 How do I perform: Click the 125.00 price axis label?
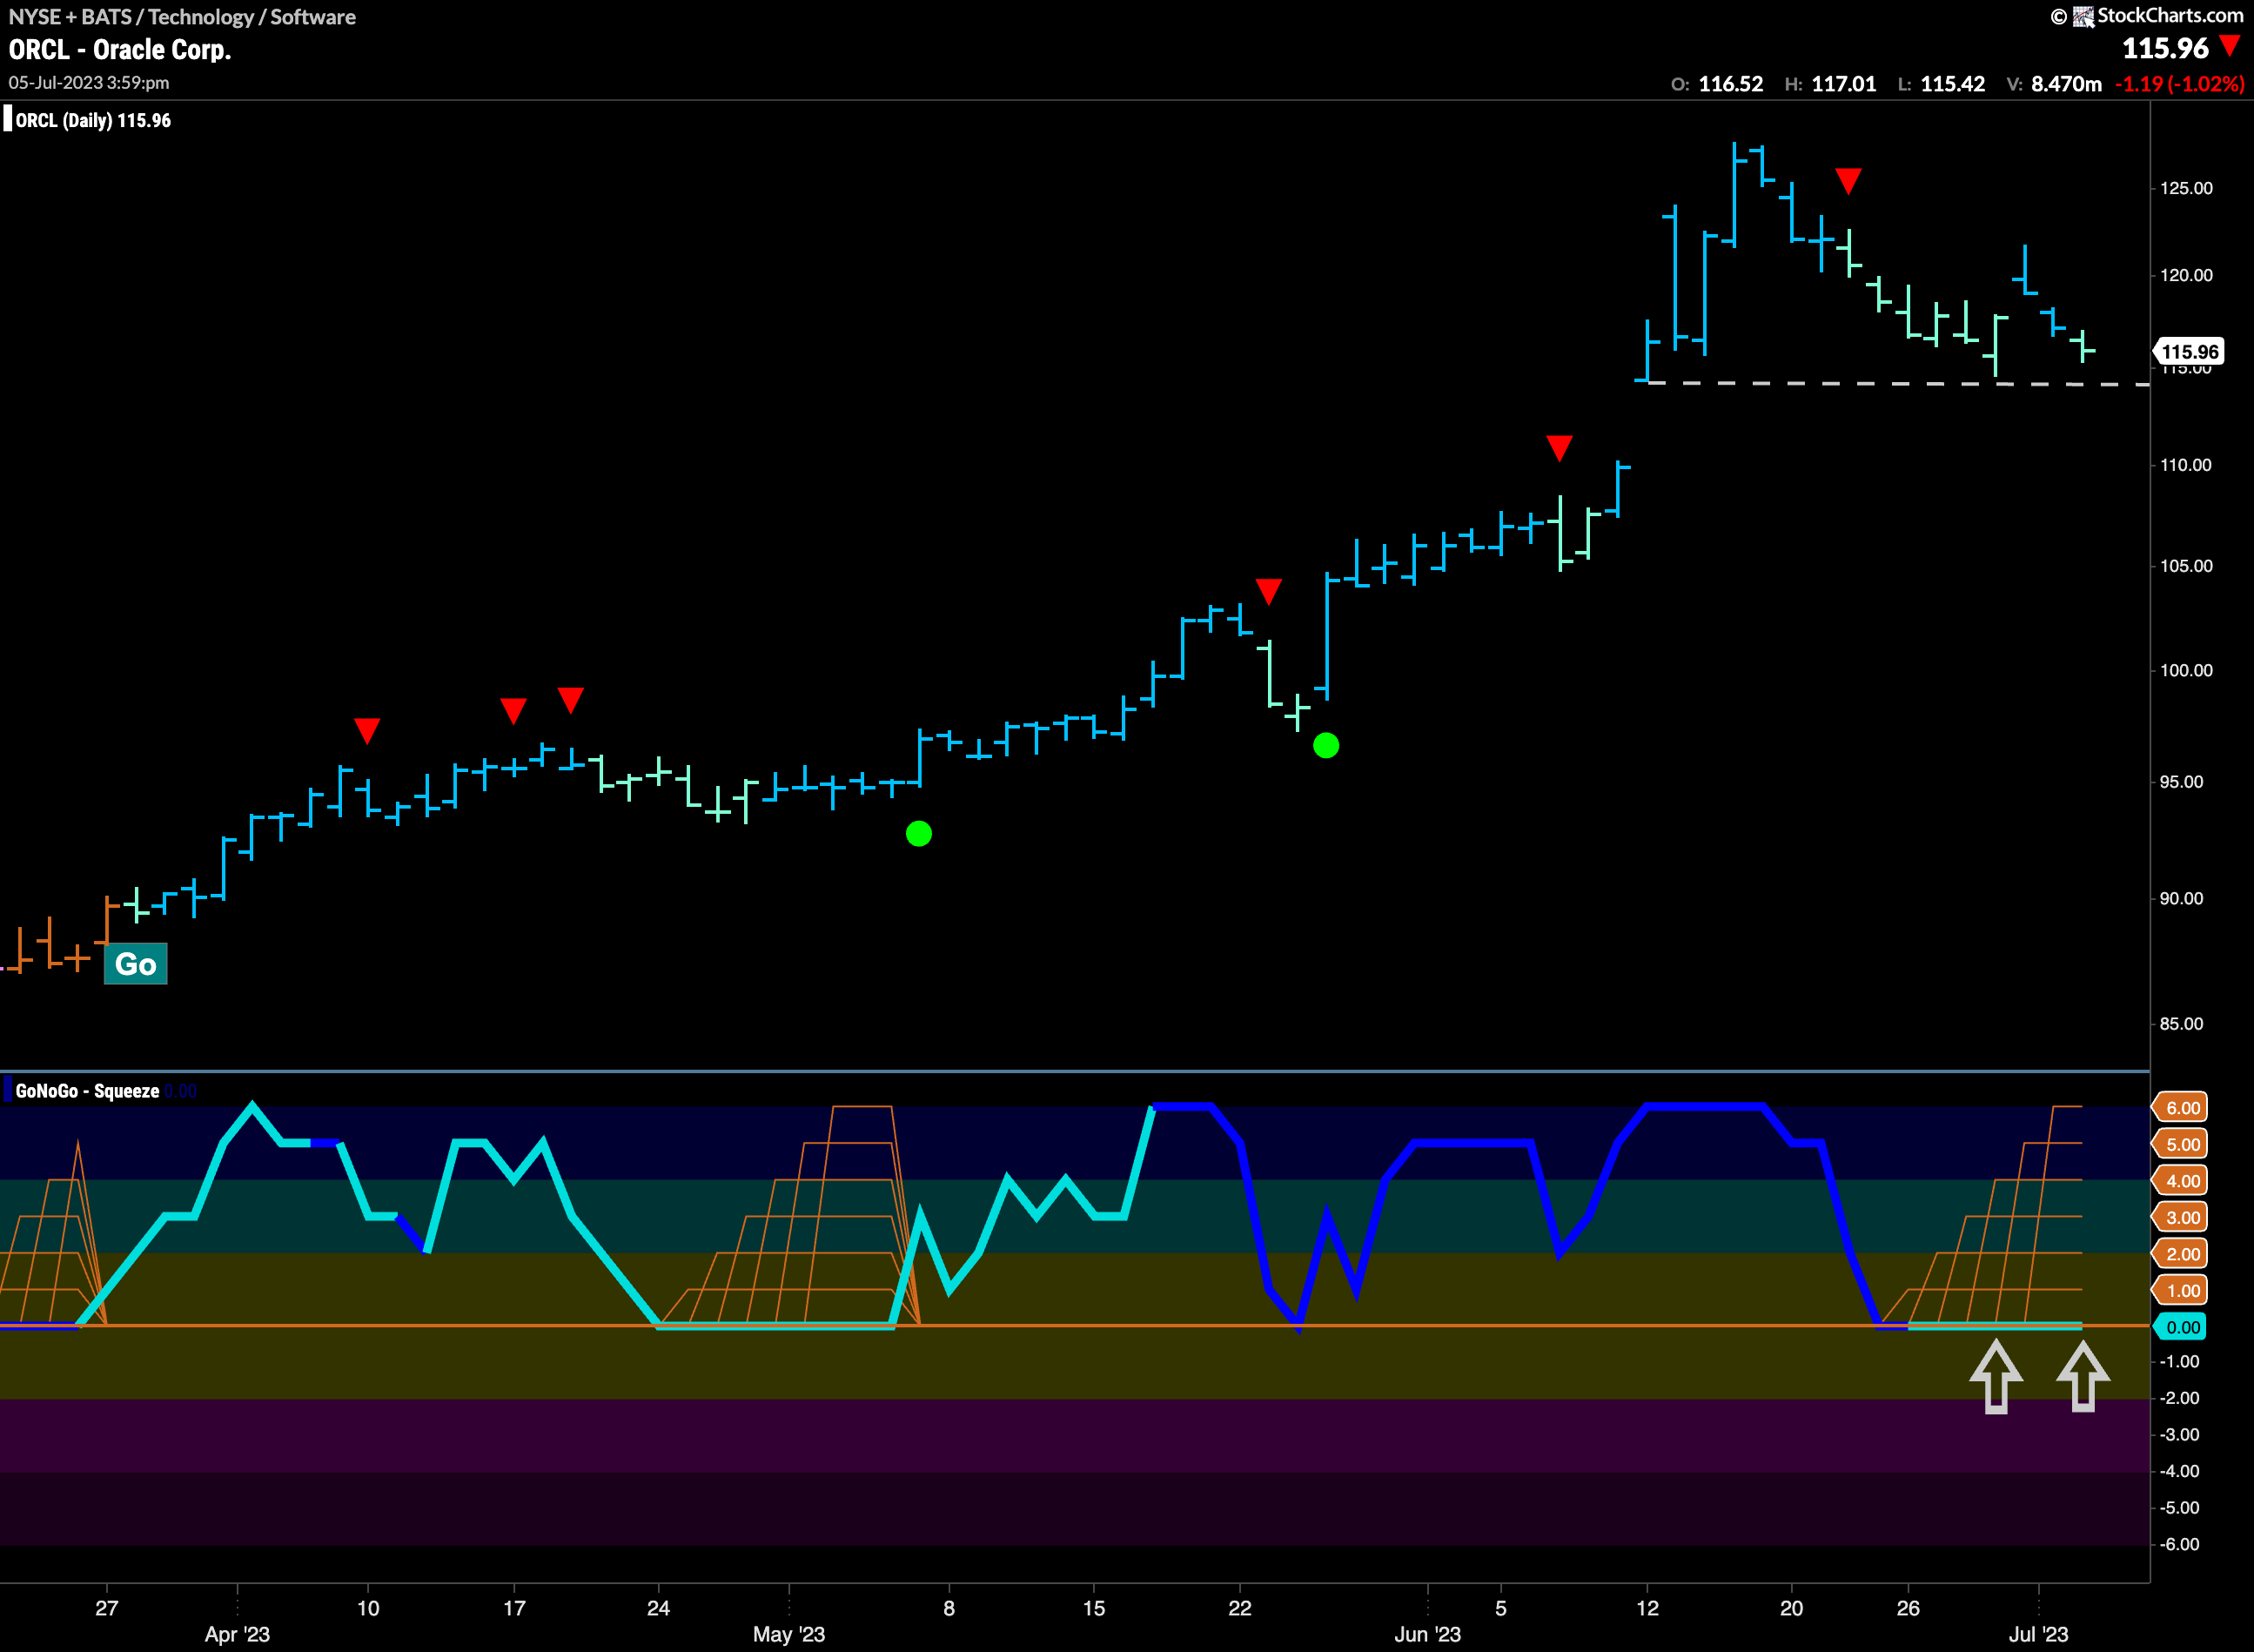coord(2186,188)
